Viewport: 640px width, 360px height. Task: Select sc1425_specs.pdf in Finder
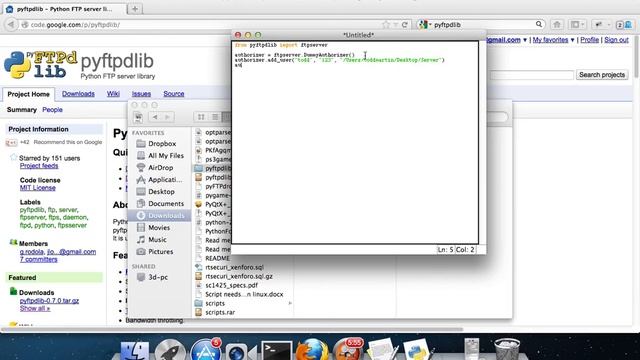click(x=231, y=285)
